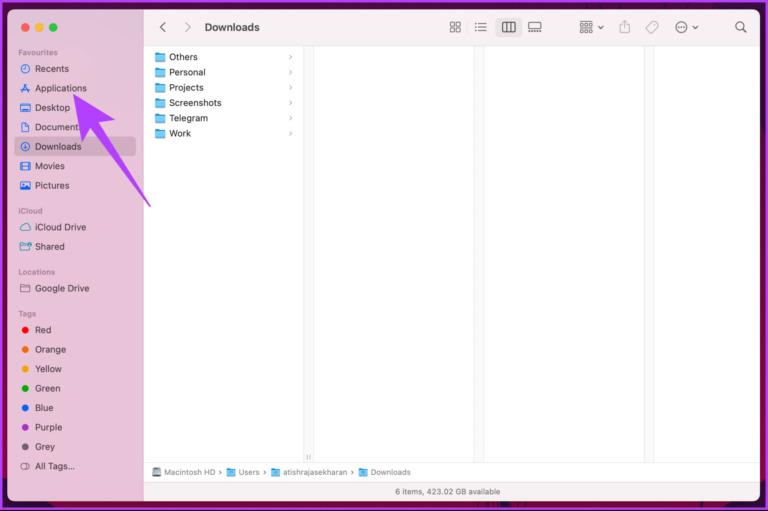The height and width of the screenshot is (511, 768).
Task: Select Downloads in the sidebar
Action: pyautogui.click(x=75, y=146)
